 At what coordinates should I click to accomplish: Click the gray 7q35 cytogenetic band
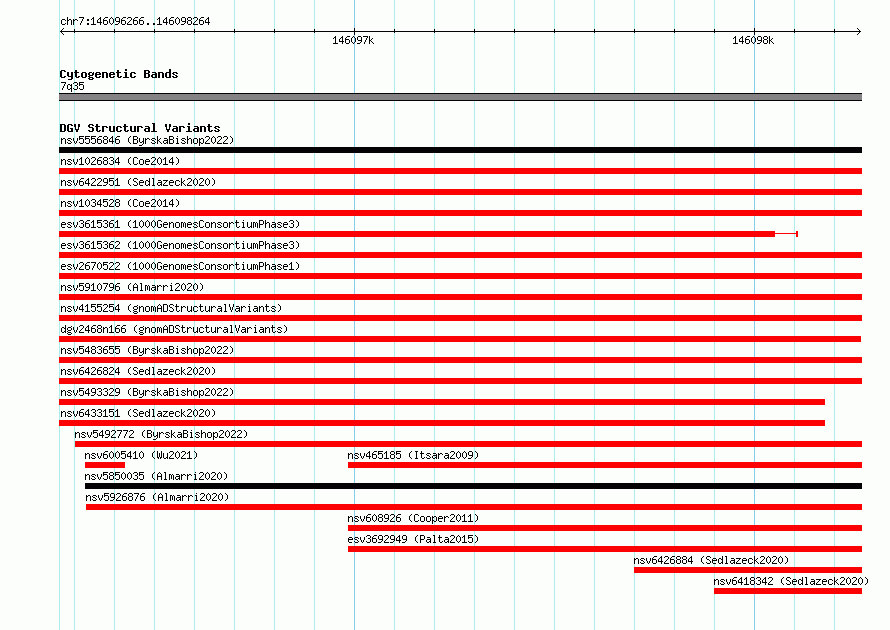coord(460,97)
